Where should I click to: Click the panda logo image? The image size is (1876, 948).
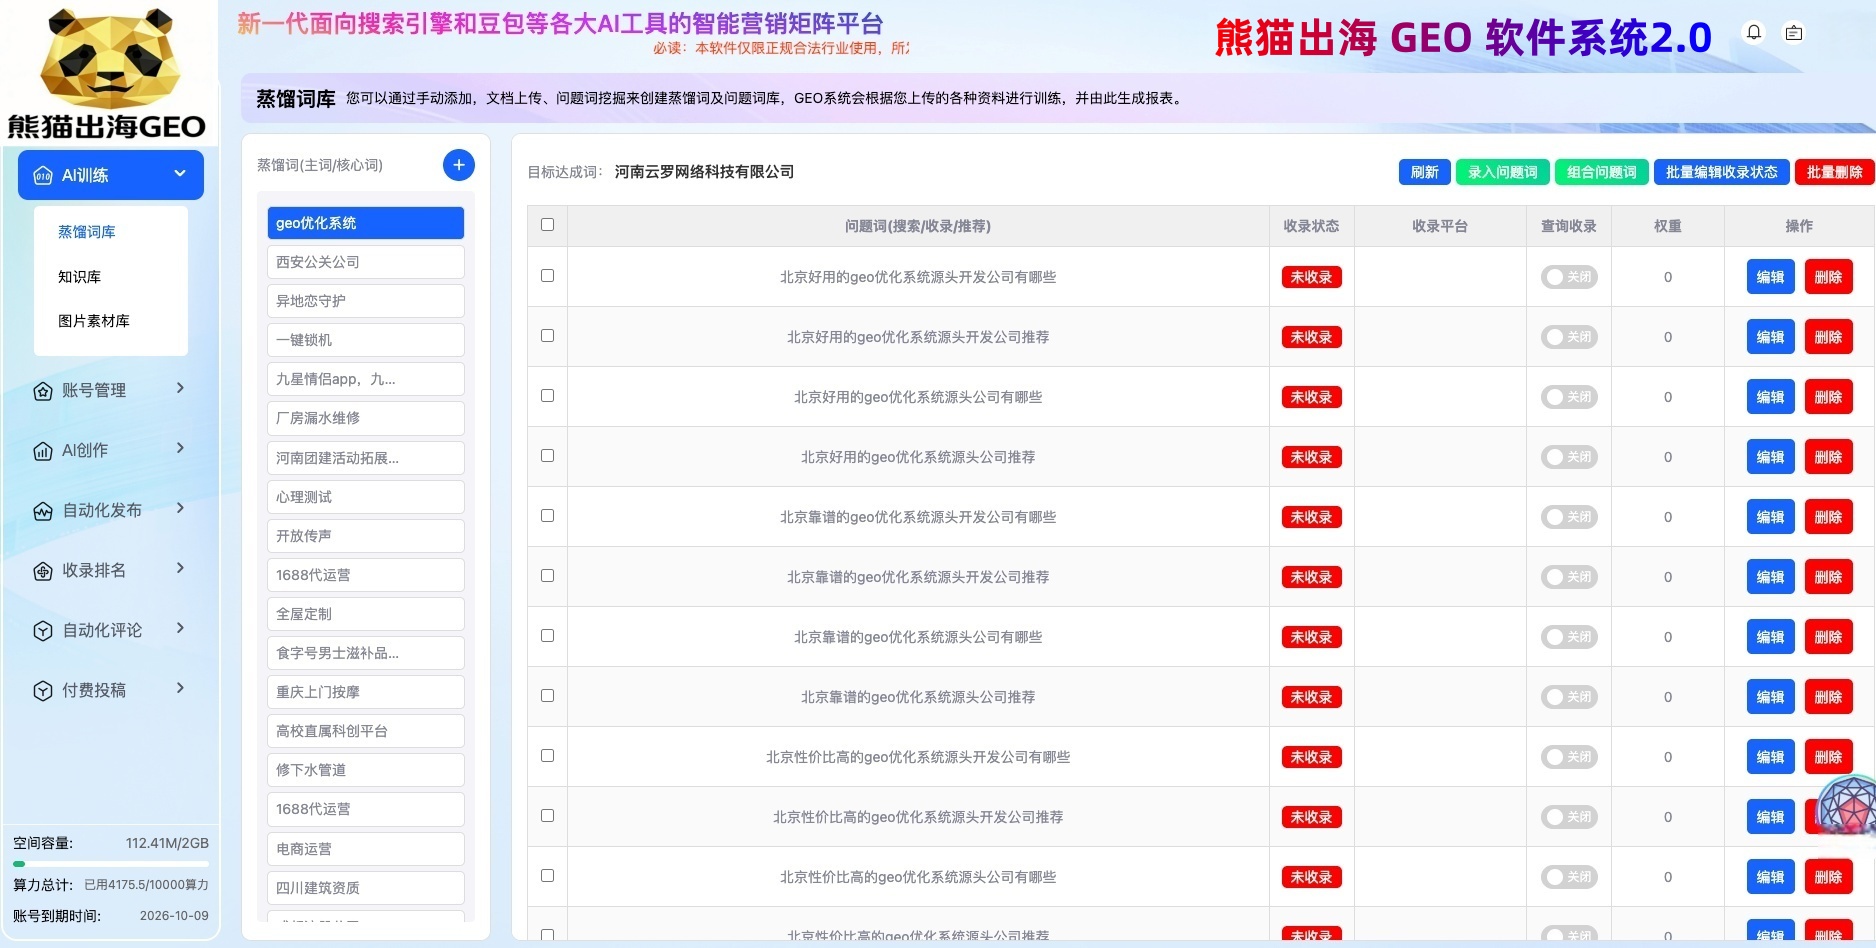click(108, 60)
